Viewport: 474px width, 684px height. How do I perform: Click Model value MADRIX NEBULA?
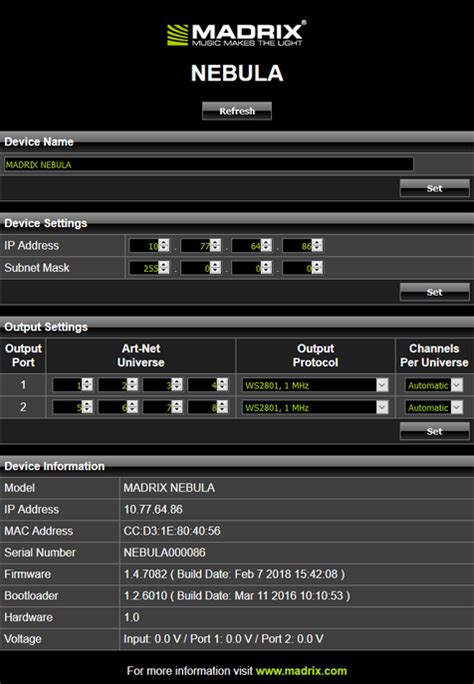[x=169, y=488]
